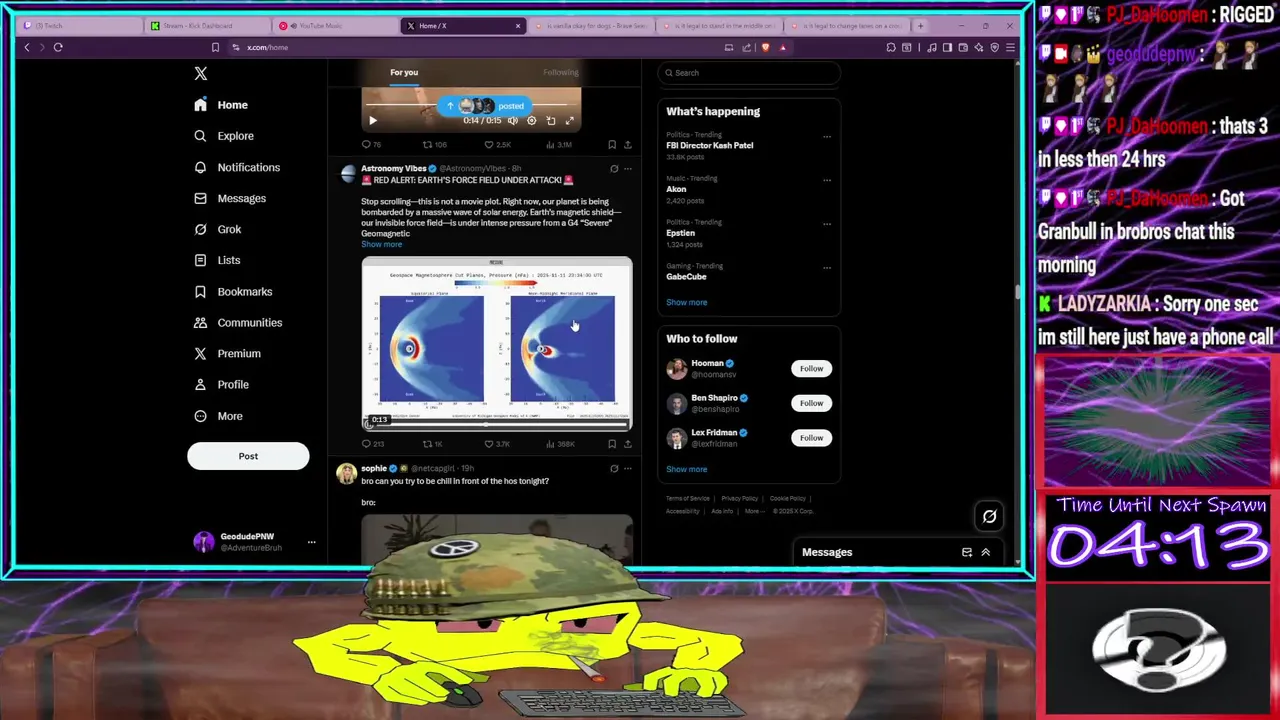The image size is (1280, 720).
Task: Open the Explore page
Action: [225, 136]
